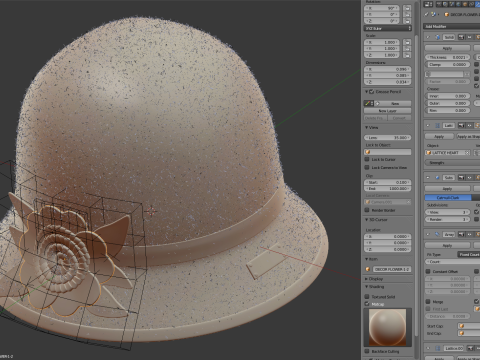Toggle Lattice modifier render camera icon
The image size is (480, 360).
[x=461, y=125]
